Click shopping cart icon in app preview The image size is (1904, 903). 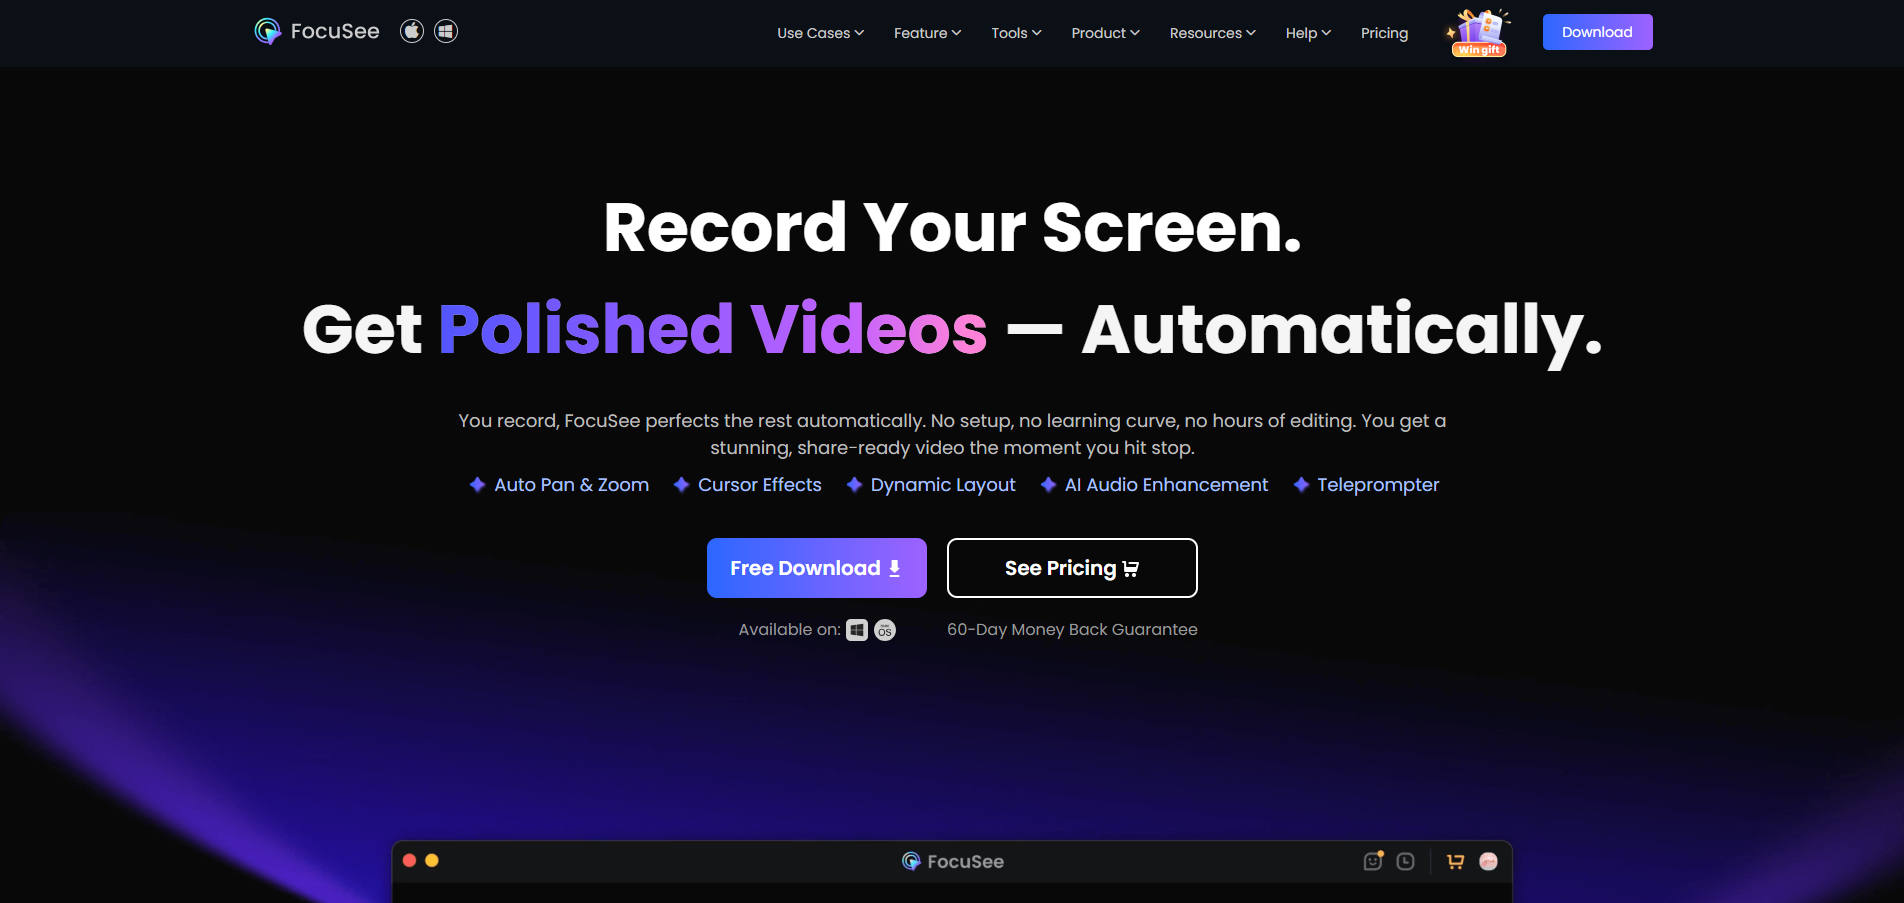pyautogui.click(x=1455, y=861)
